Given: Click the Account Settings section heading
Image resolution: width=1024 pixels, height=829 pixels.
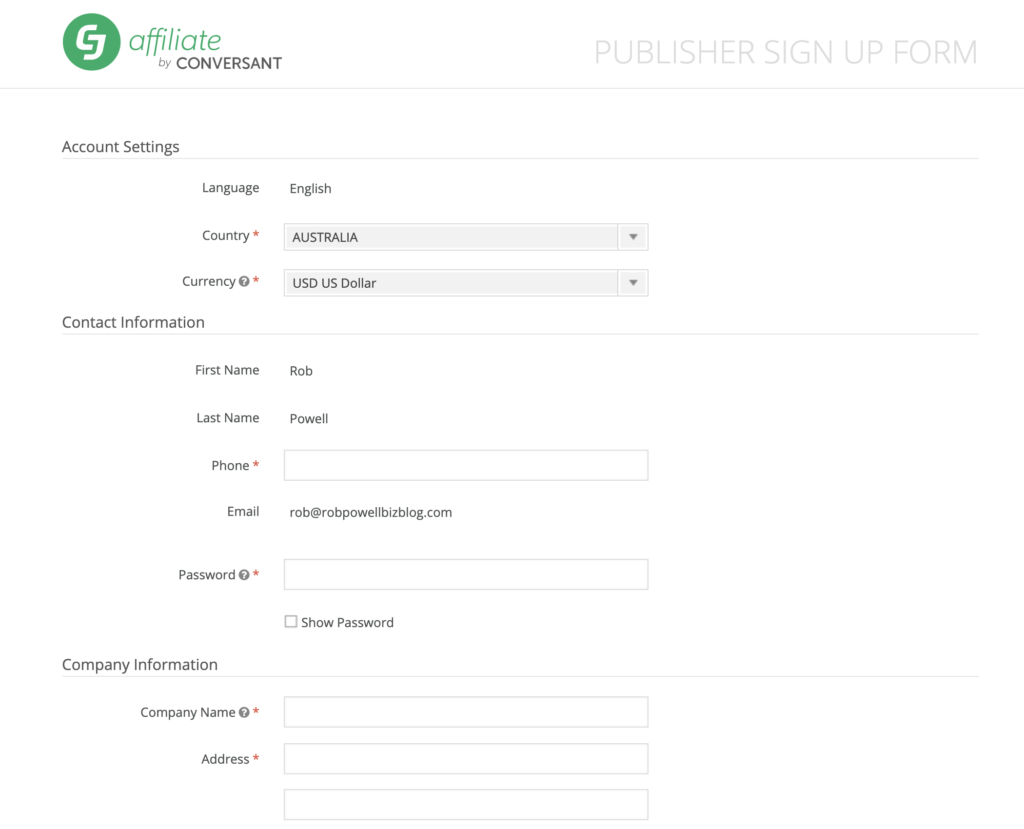Looking at the screenshot, I should tap(120, 146).
